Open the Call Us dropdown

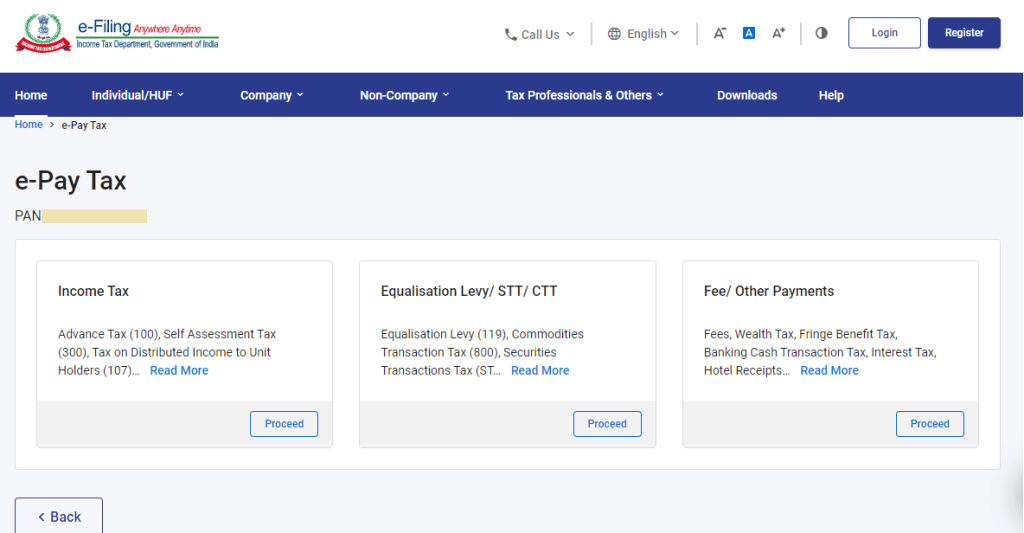(x=540, y=34)
